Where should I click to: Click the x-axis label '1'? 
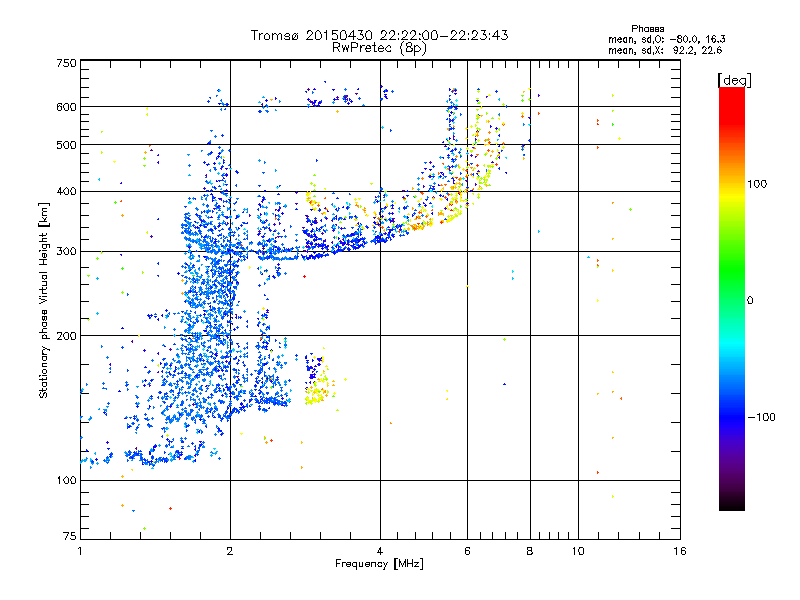pyautogui.click(x=80, y=551)
